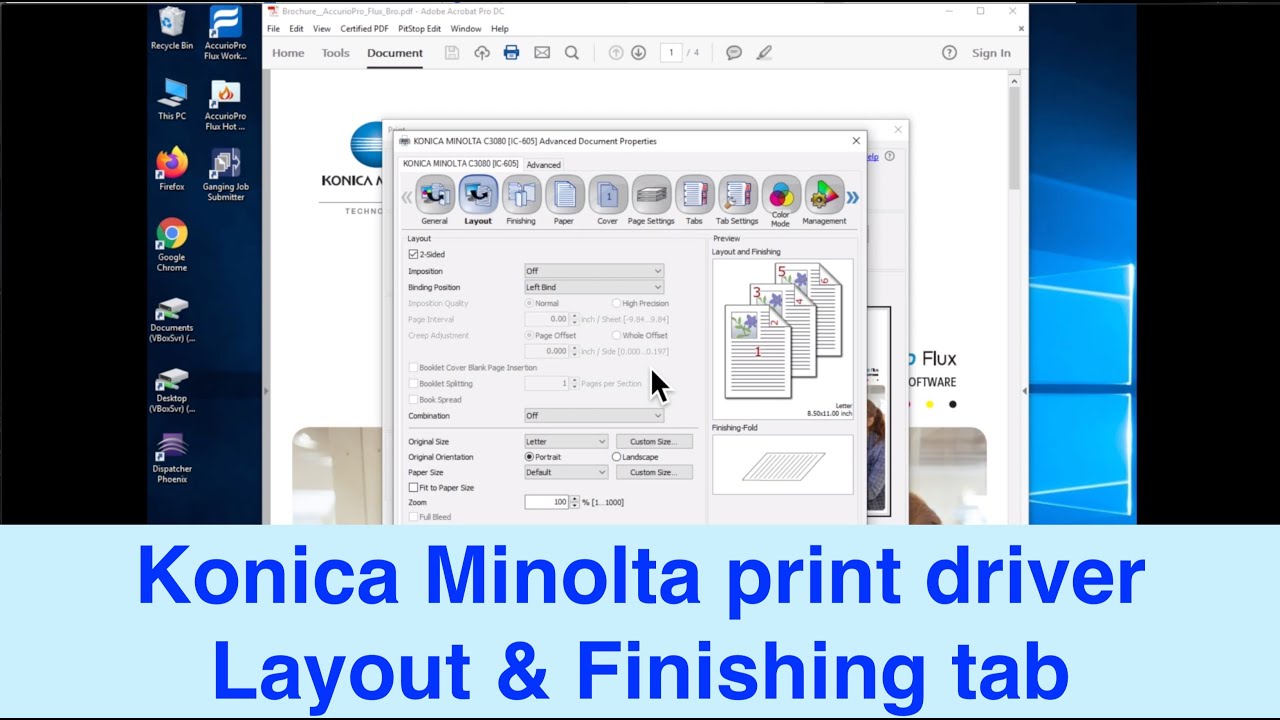Screen dimensions: 1280x720
Task: Click the Layout and Finishing preview image
Action: tap(782, 339)
